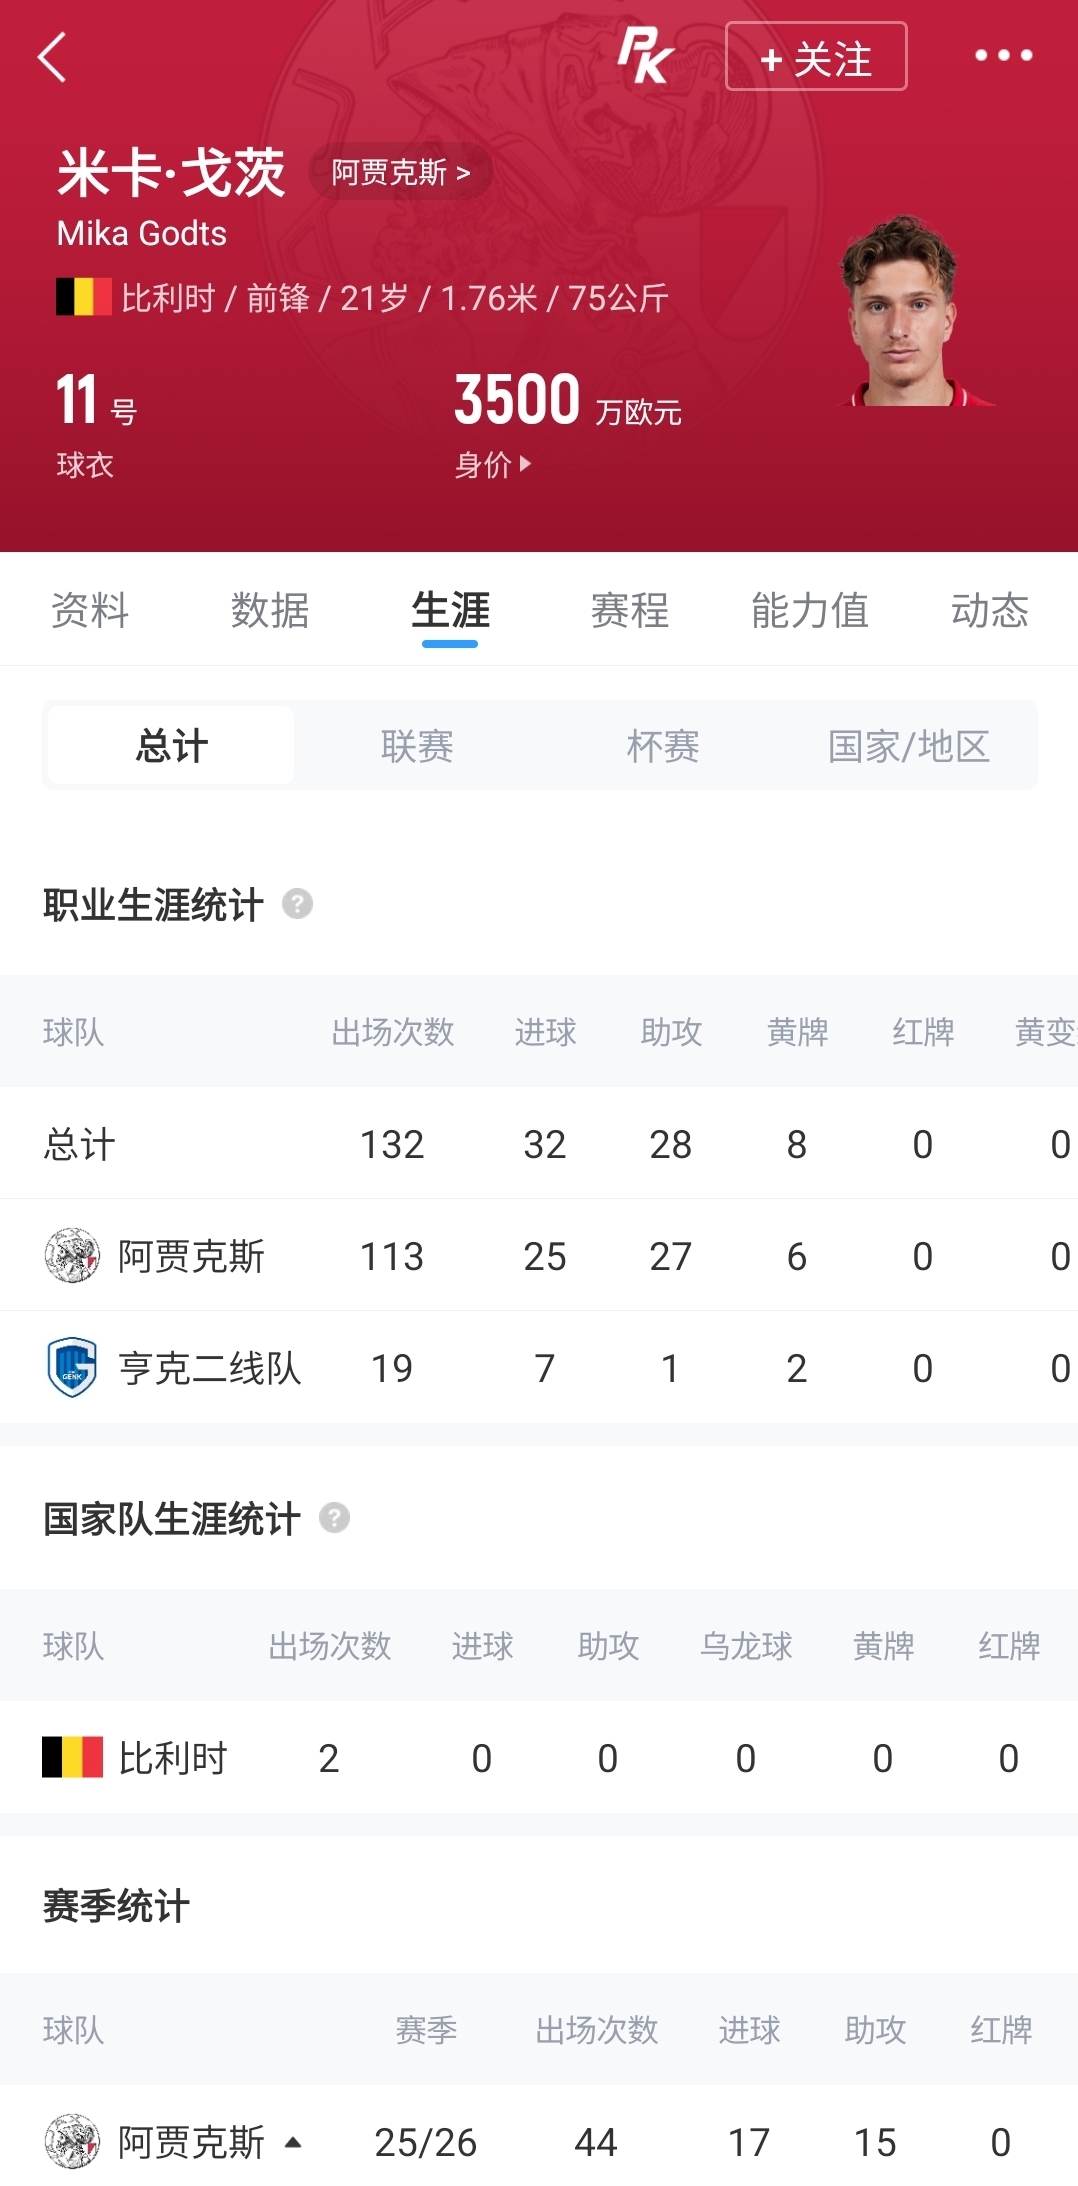Tap the back arrow icon

click(x=52, y=57)
